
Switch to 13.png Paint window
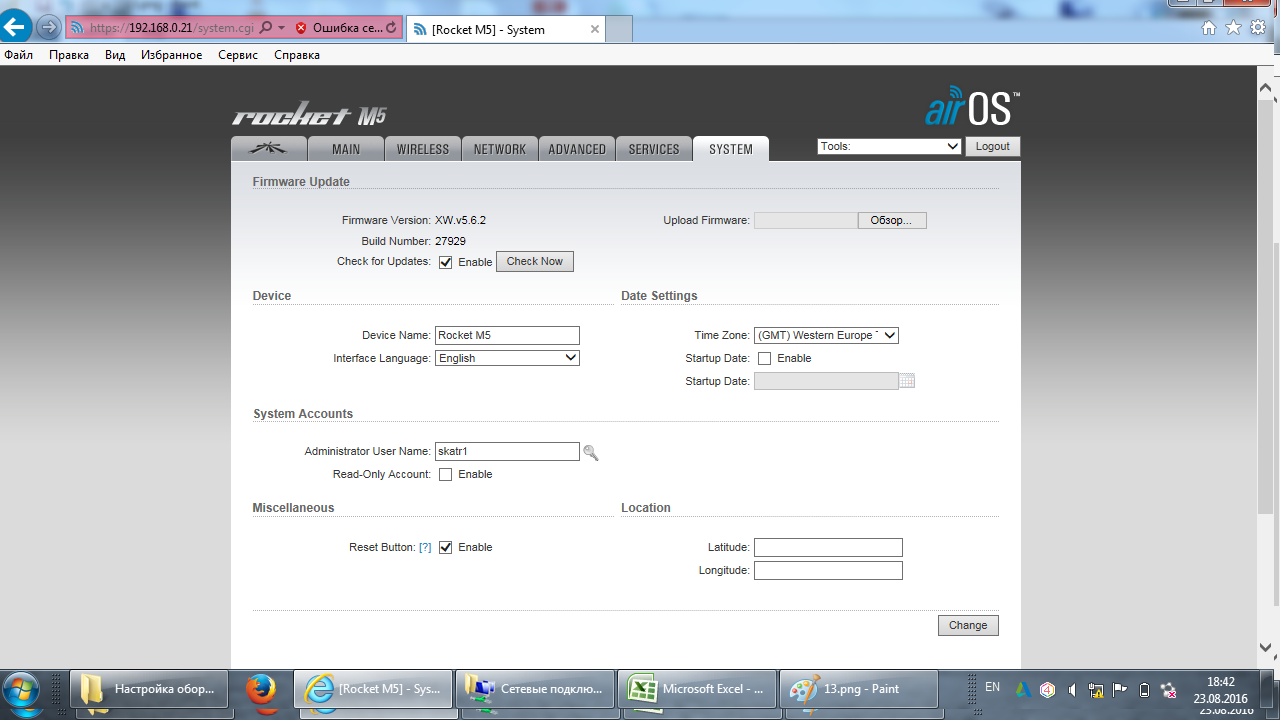[859, 689]
